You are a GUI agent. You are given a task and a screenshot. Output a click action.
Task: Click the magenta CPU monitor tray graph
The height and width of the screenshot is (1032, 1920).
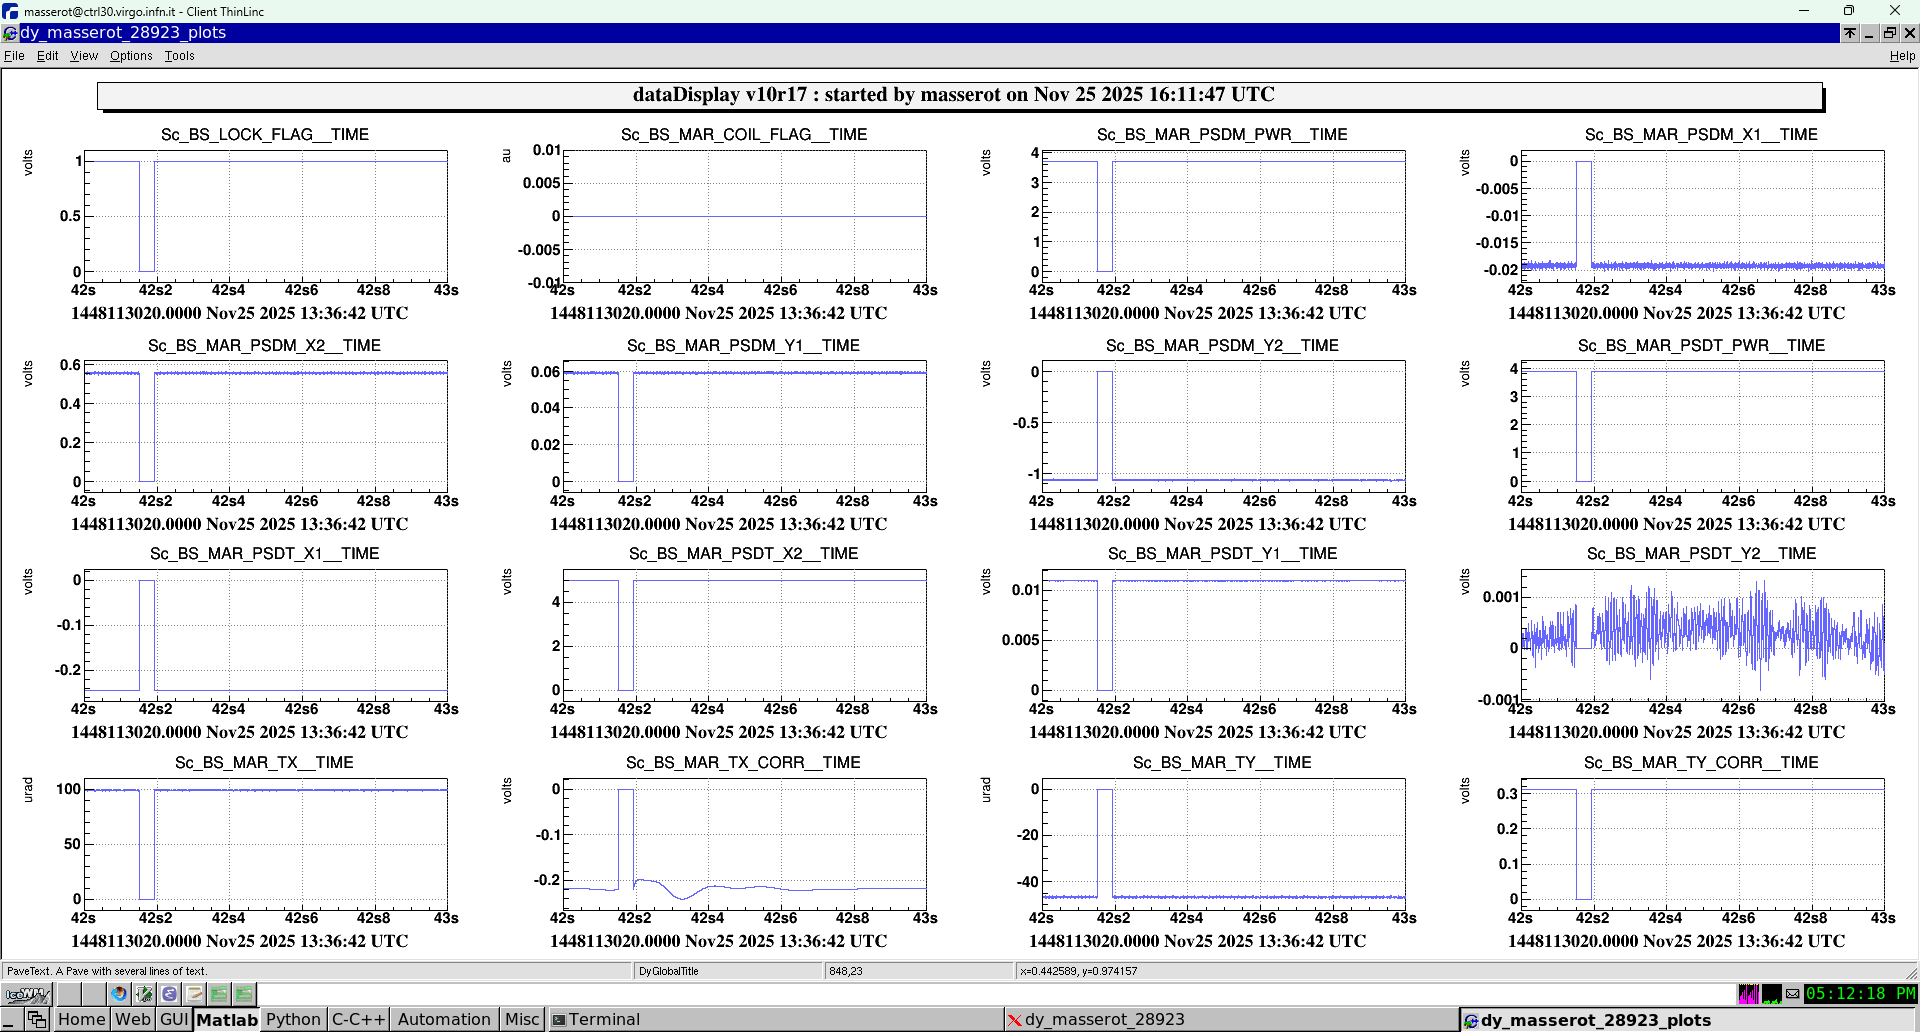1748,994
